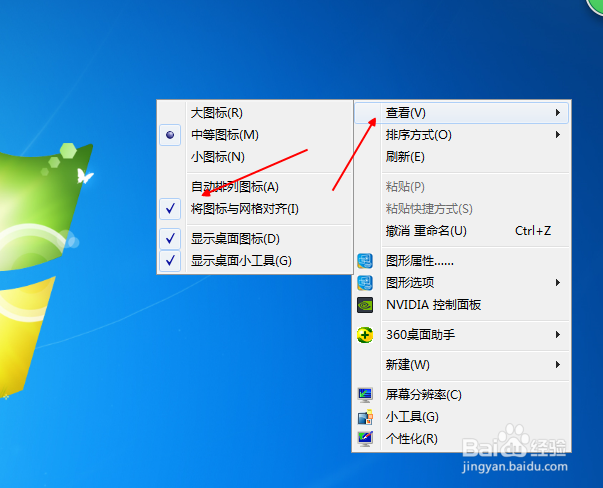Image resolution: width=603 pixels, height=488 pixels.
Task: Open the 查看(V) menu entry
Action: (461, 113)
